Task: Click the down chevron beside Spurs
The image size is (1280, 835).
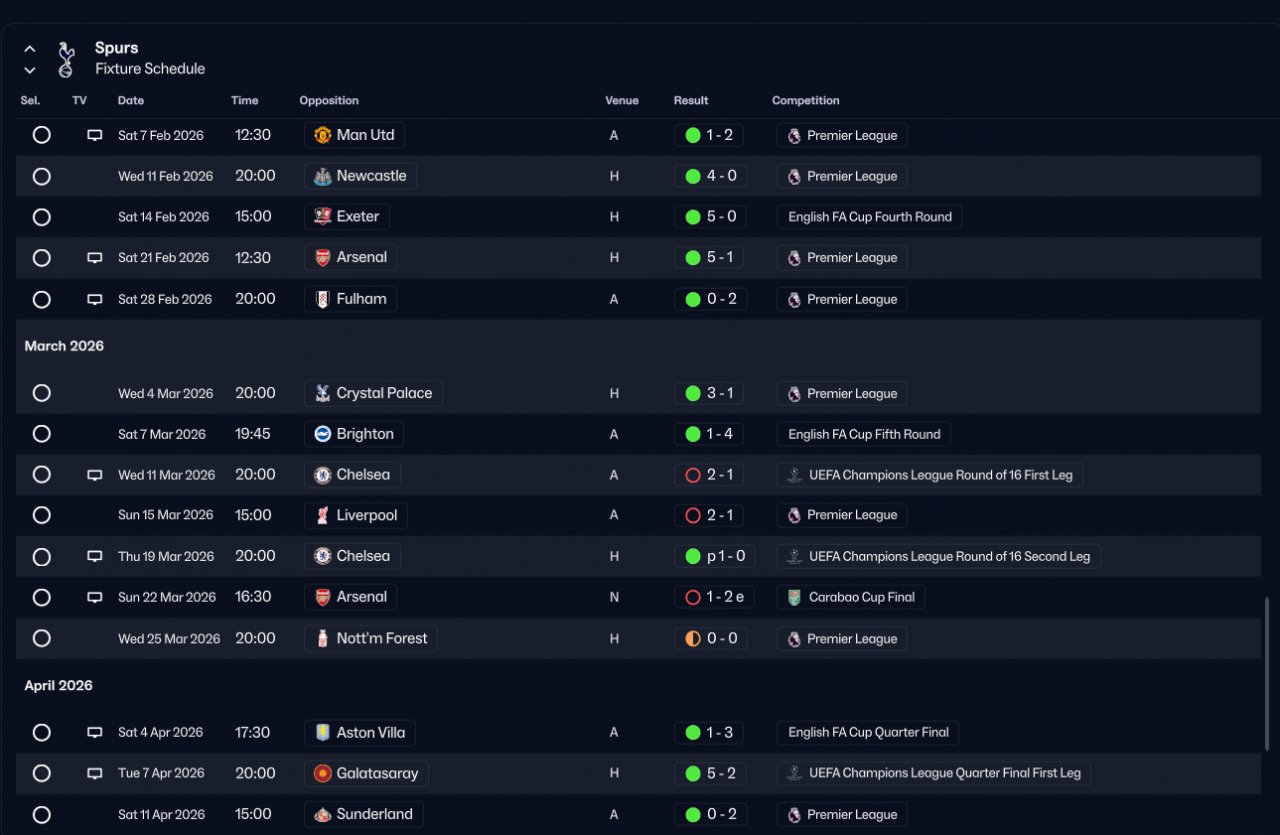Action: coord(30,70)
